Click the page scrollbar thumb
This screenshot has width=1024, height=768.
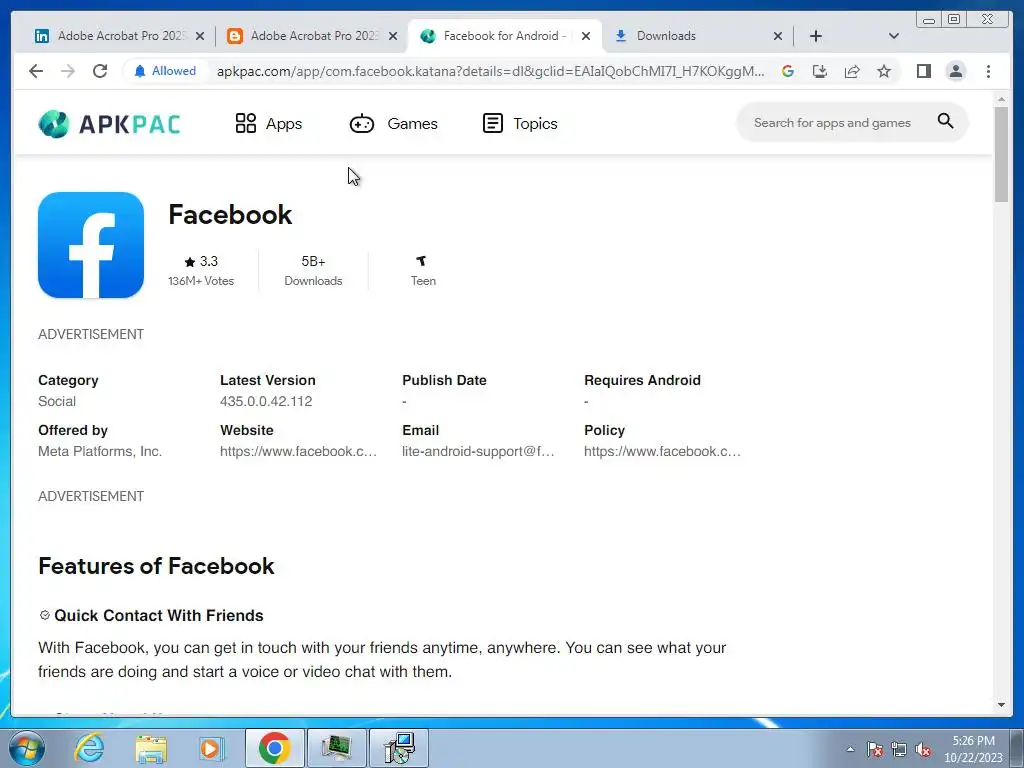click(x=1001, y=155)
